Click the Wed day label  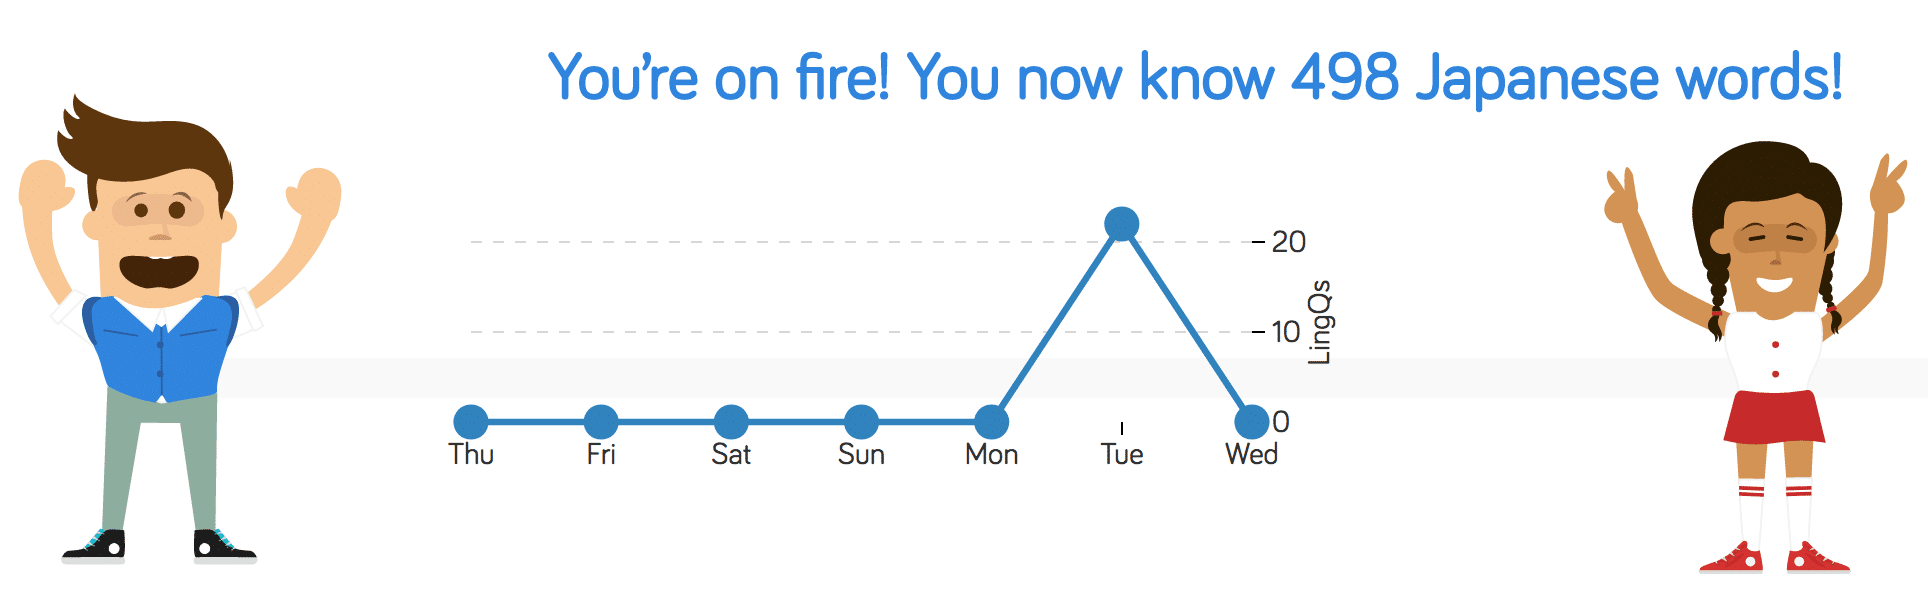1251,455
